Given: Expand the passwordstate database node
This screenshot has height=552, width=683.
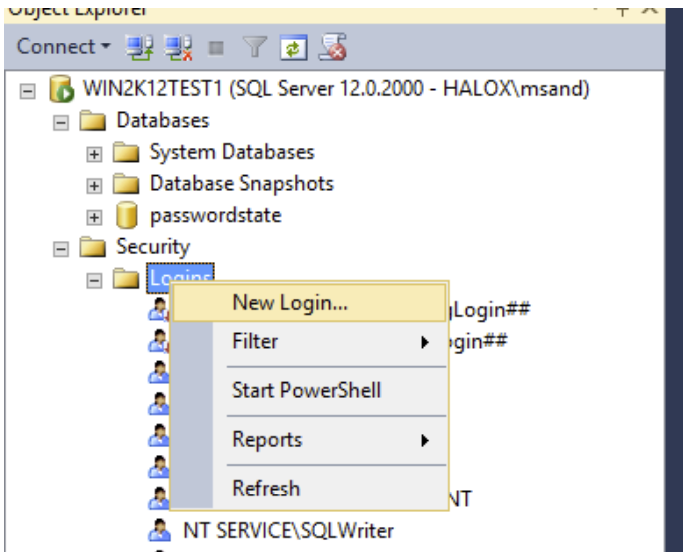Looking at the screenshot, I should (94, 217).
